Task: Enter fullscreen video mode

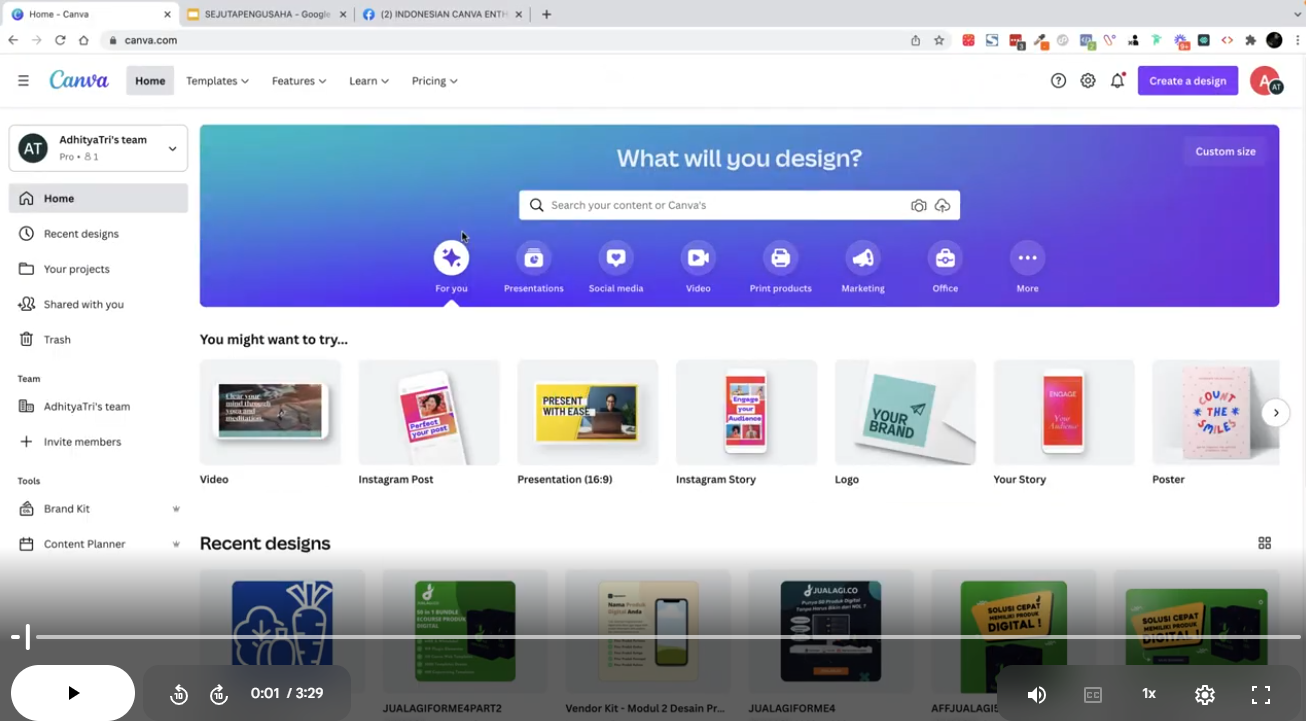Action: 1261,694
